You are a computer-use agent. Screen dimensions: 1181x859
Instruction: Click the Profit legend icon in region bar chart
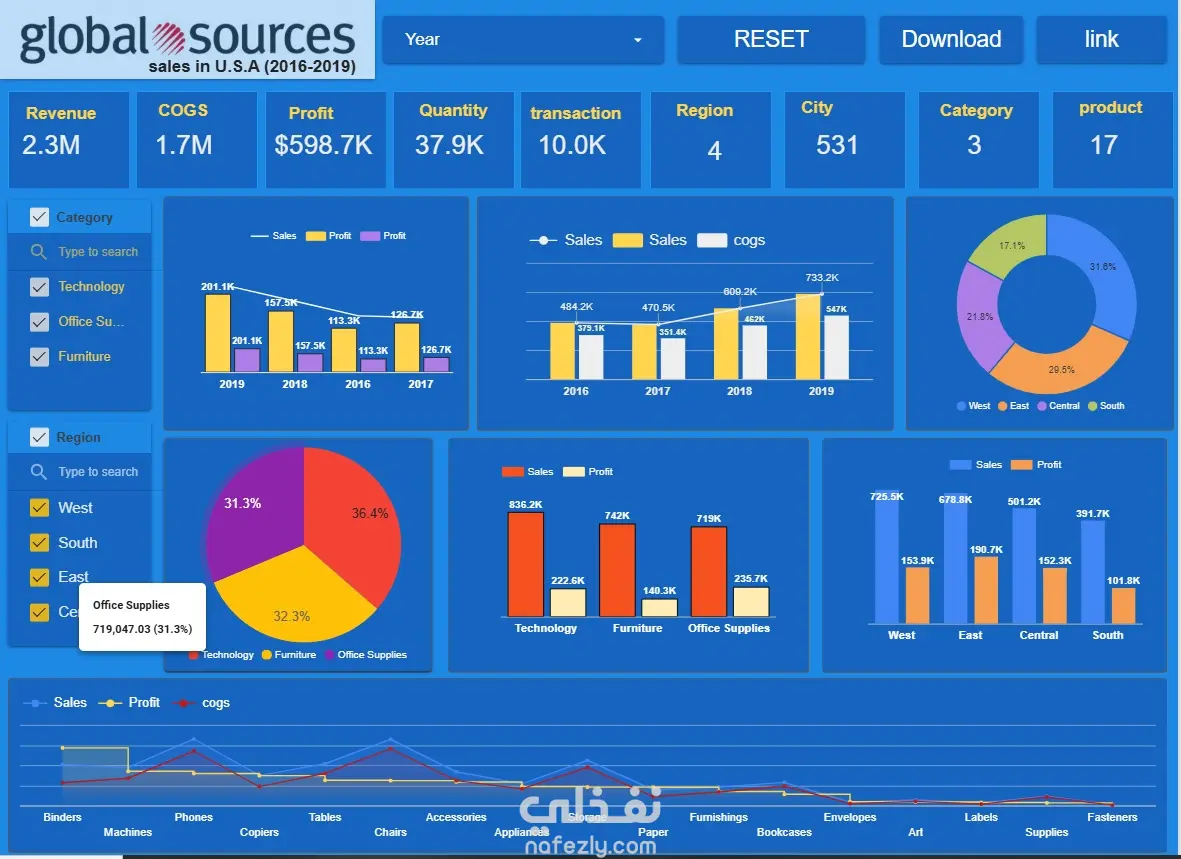(x=1021, y=465)
